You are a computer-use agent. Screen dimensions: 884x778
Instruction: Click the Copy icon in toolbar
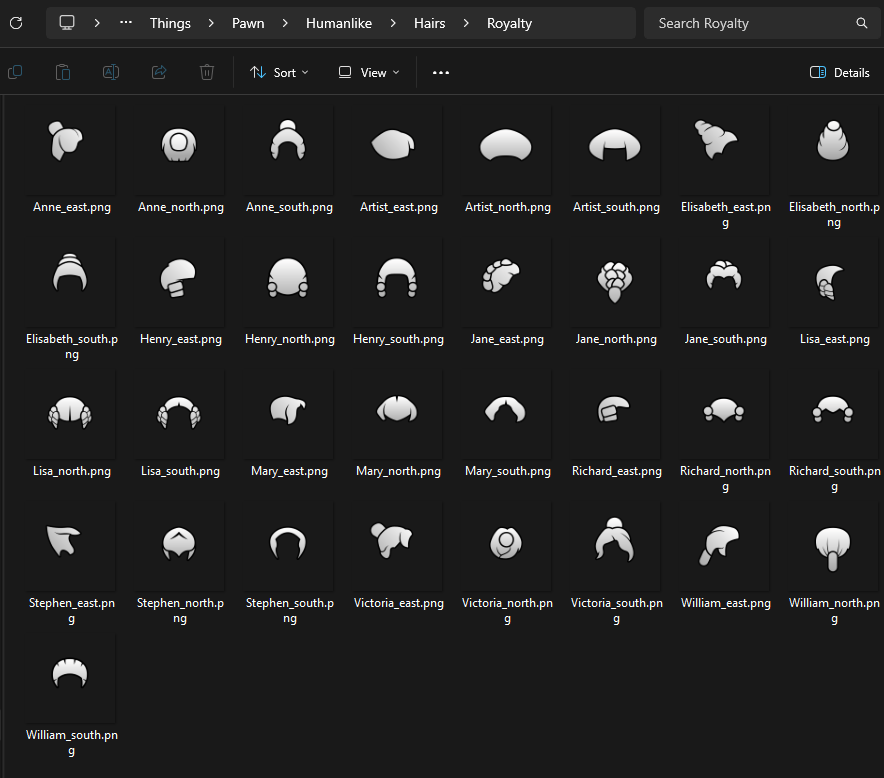[x=15, y=72]
